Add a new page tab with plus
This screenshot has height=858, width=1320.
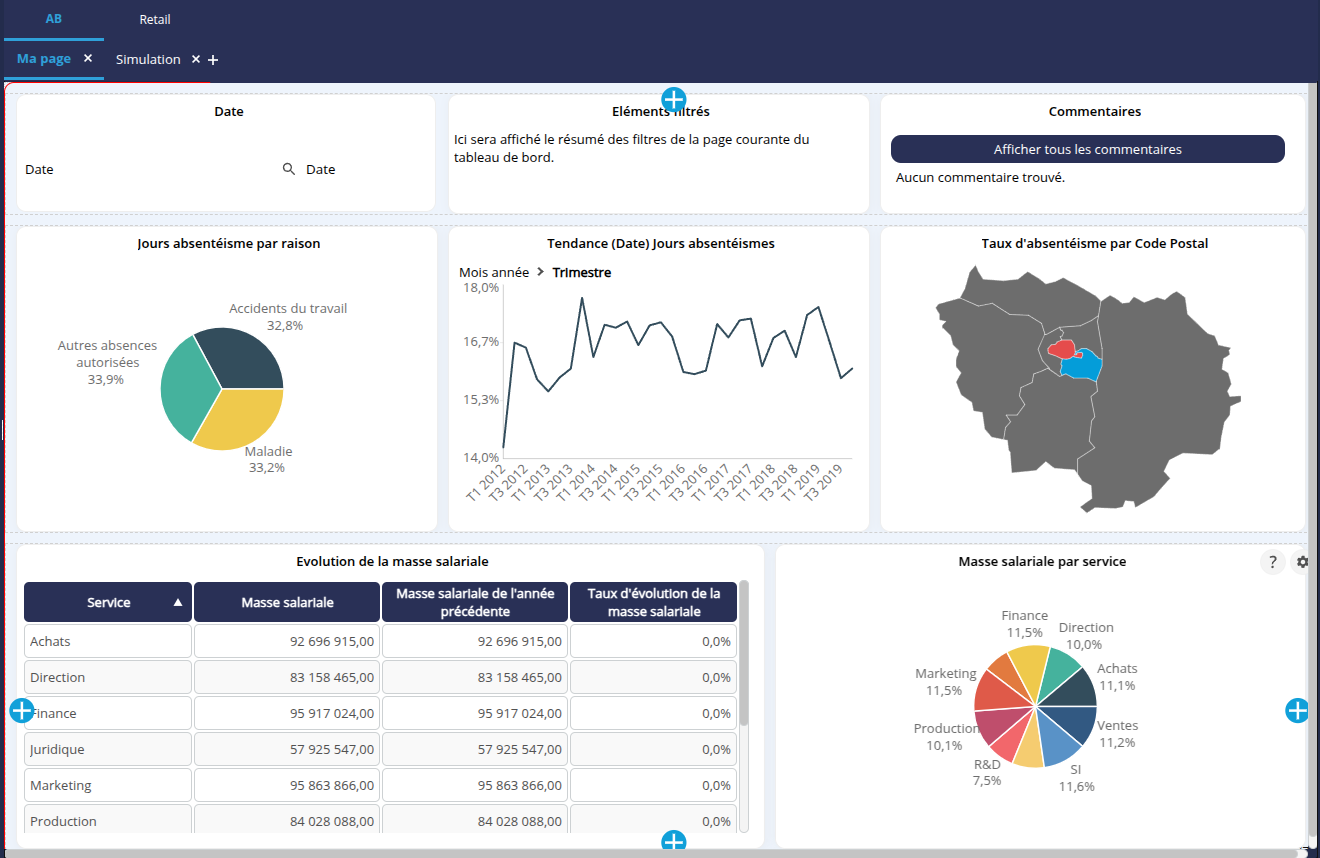point(213,60)
